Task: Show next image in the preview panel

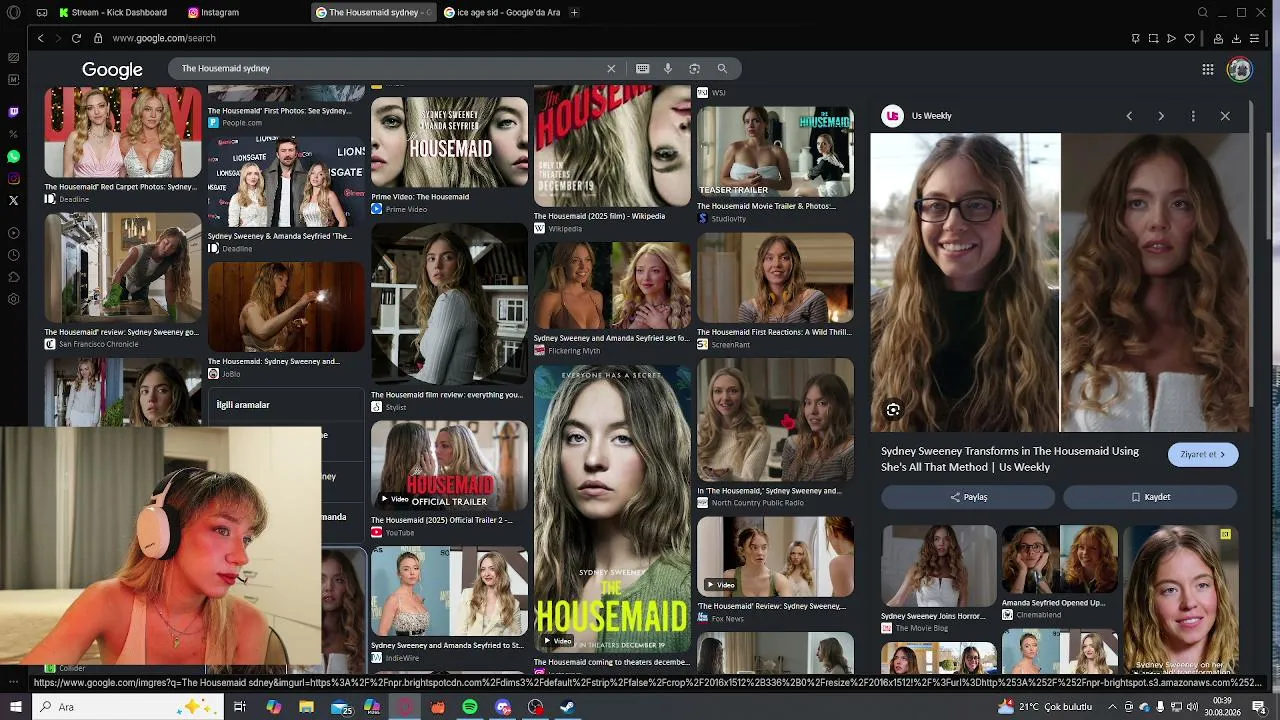Action: (x=1161, y=116)
